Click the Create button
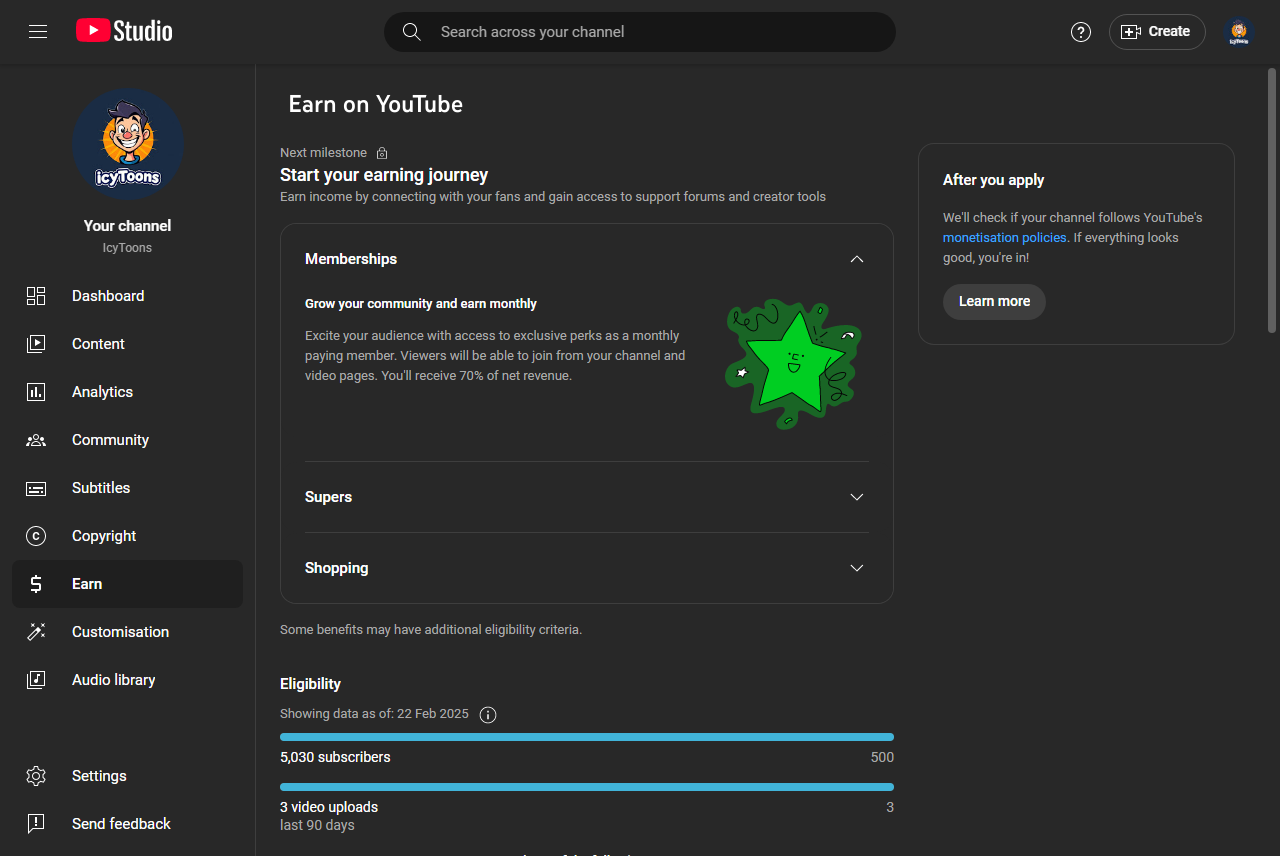The width and height of the screenshot is (1280, 856). 1157,32
